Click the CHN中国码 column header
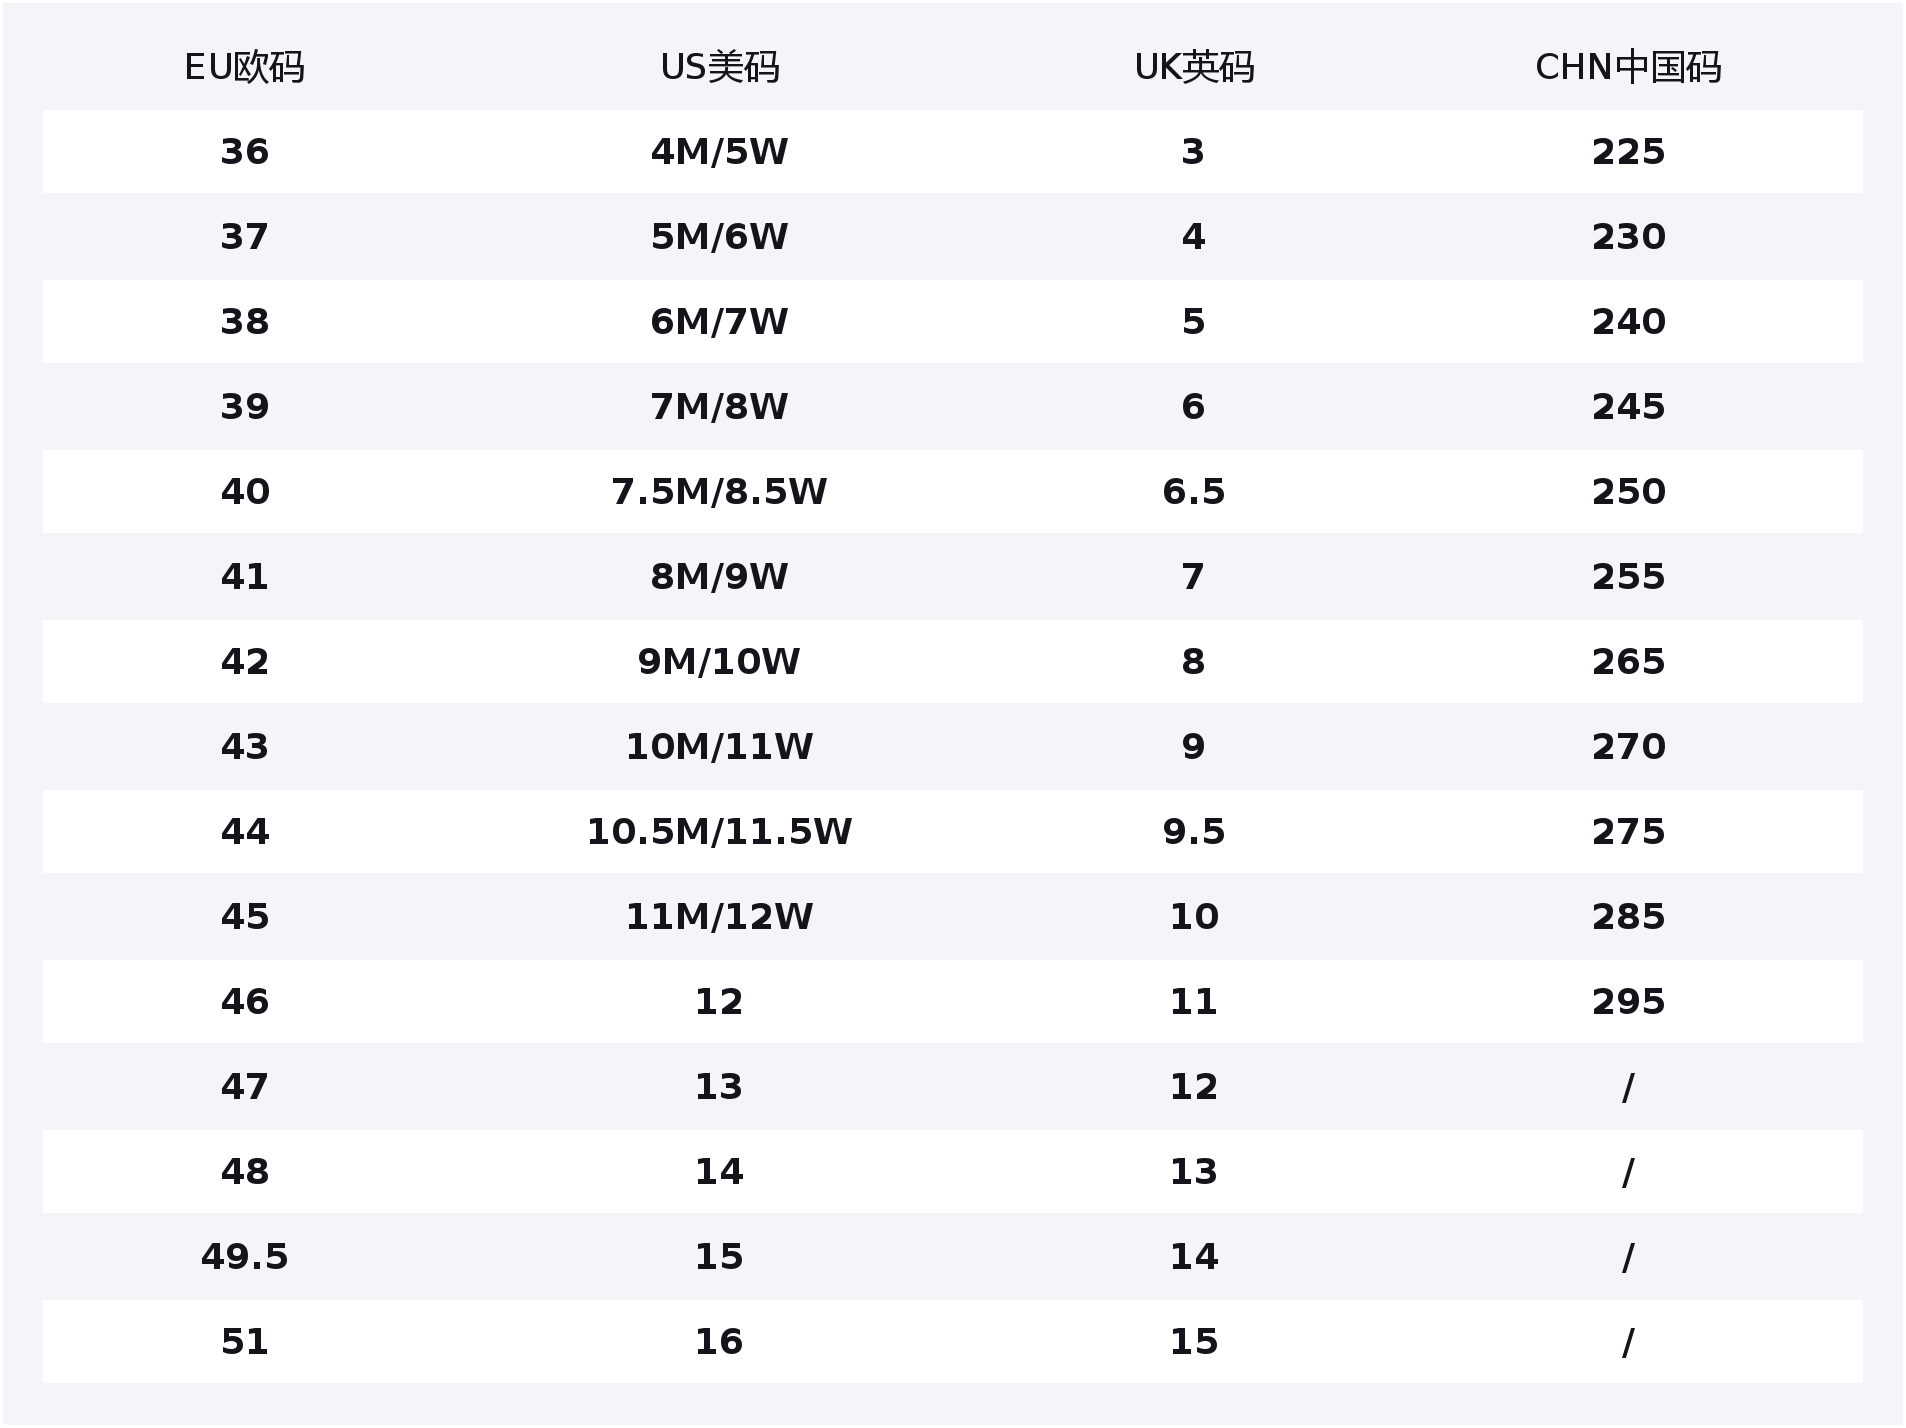1906x1428 pixels. (1627, 67)
